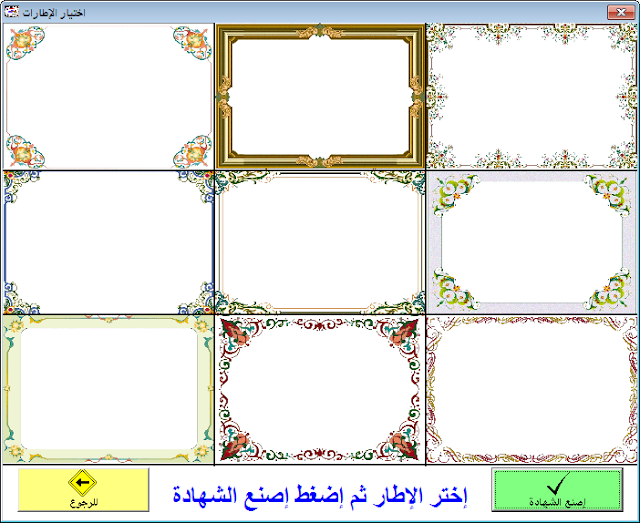Select the pale green rounded-corner frame
Viewport: 640px width, 523px height.
tap(108, 389)
